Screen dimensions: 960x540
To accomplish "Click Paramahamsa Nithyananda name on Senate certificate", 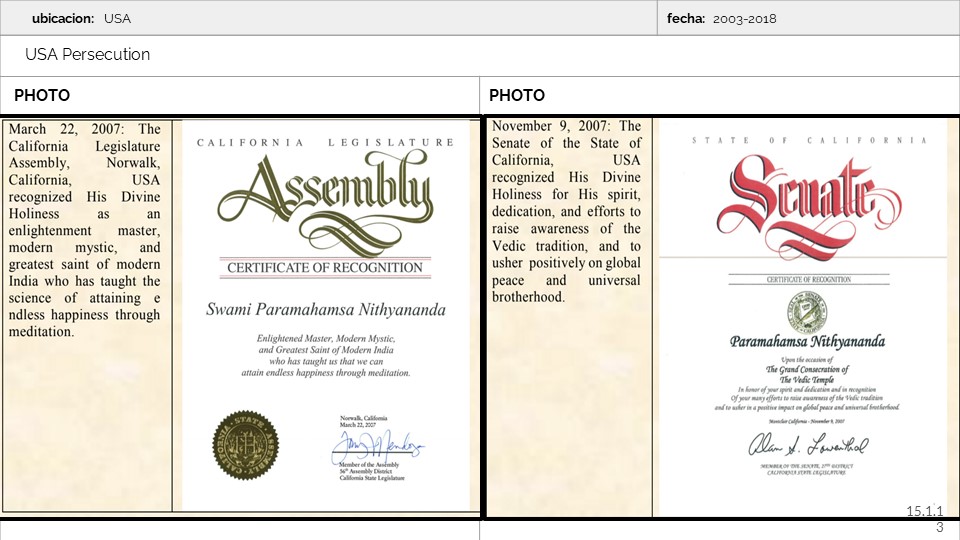I will [x=807, y=342].
